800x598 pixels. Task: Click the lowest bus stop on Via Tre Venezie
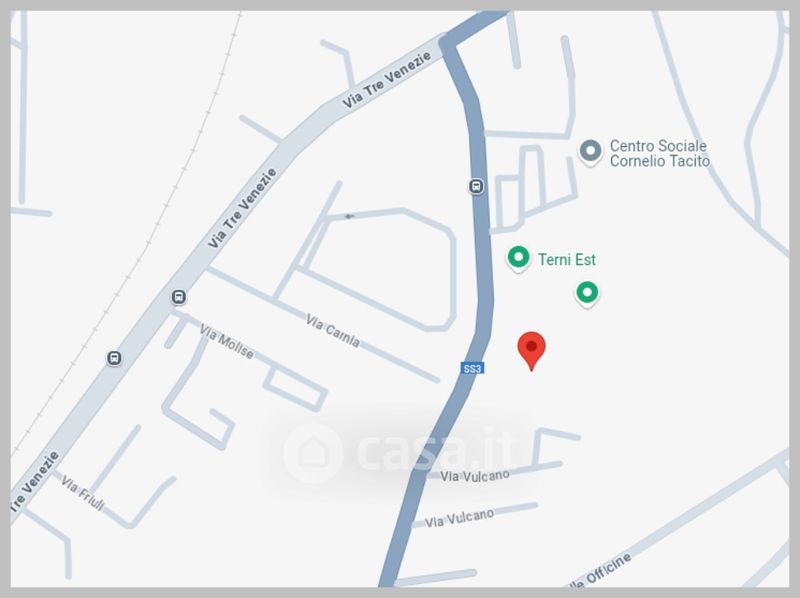point(114,358)
